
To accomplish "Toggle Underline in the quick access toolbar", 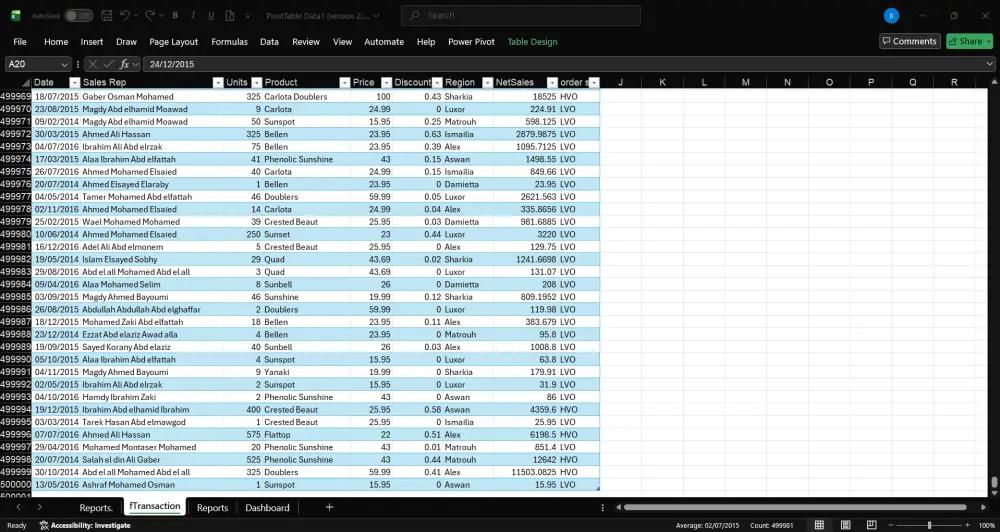I will coord(211,15).
